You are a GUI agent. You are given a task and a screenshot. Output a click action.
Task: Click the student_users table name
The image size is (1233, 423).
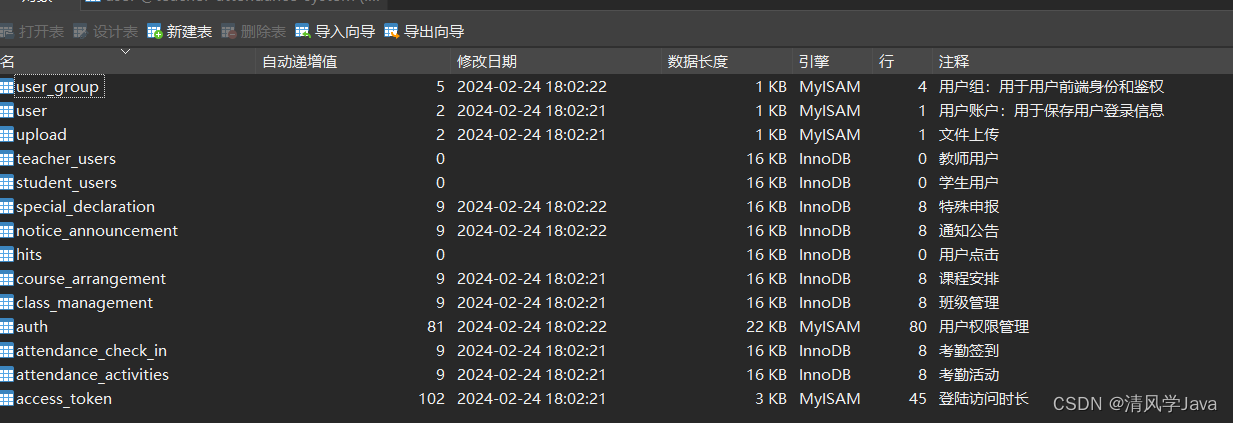(x=66, y=183)
